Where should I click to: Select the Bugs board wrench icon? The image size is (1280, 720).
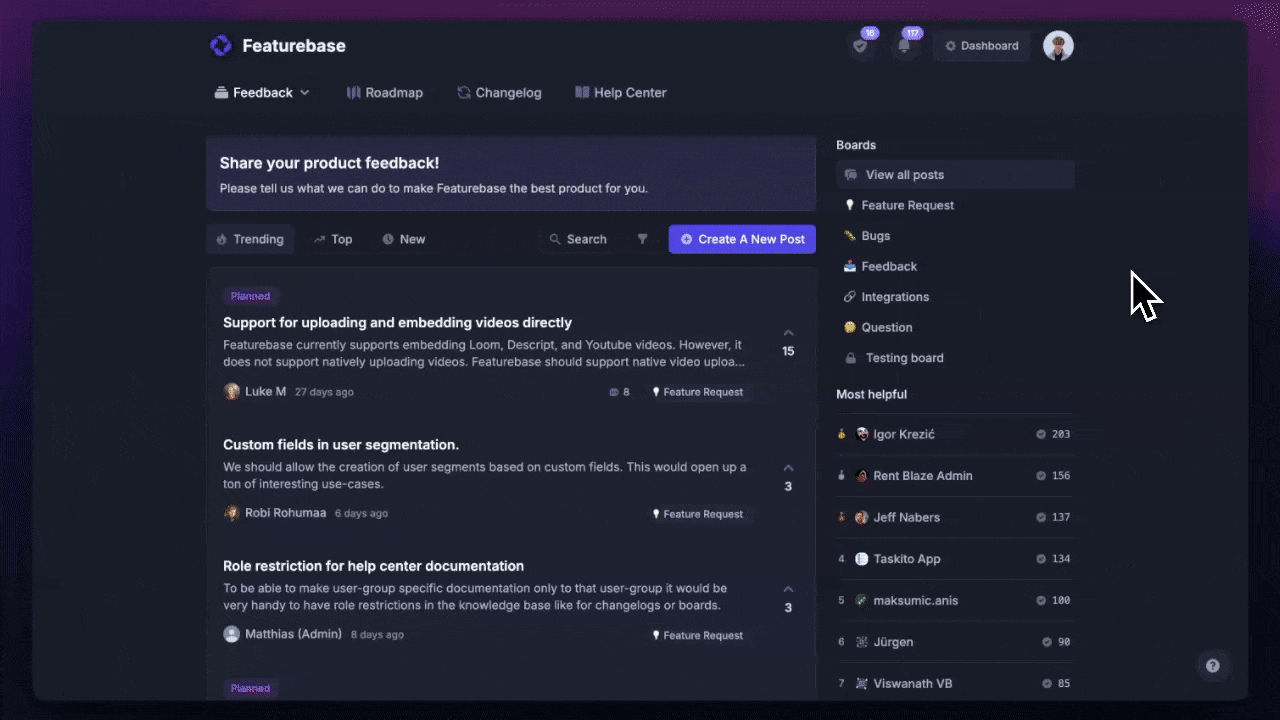point(850,235)
